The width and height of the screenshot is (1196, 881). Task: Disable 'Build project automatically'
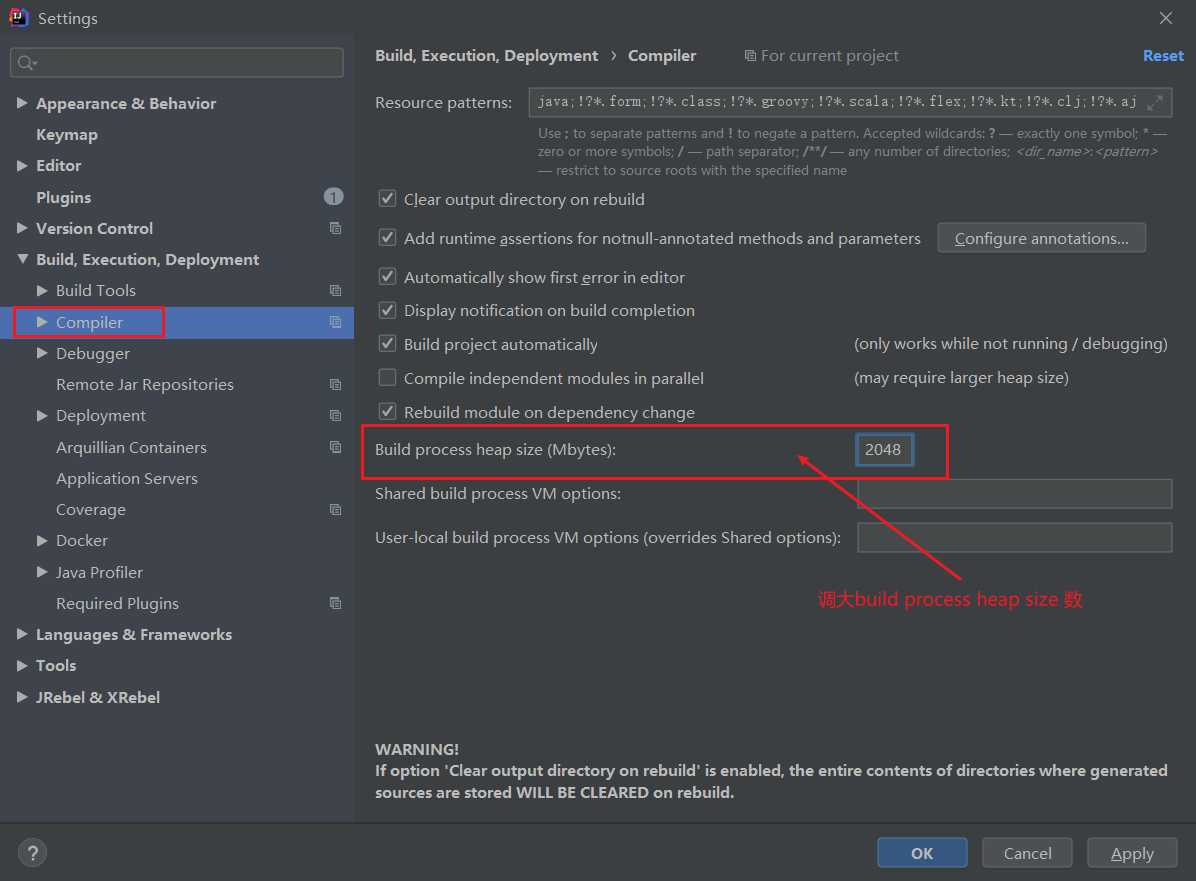click(x=387, y=343)
